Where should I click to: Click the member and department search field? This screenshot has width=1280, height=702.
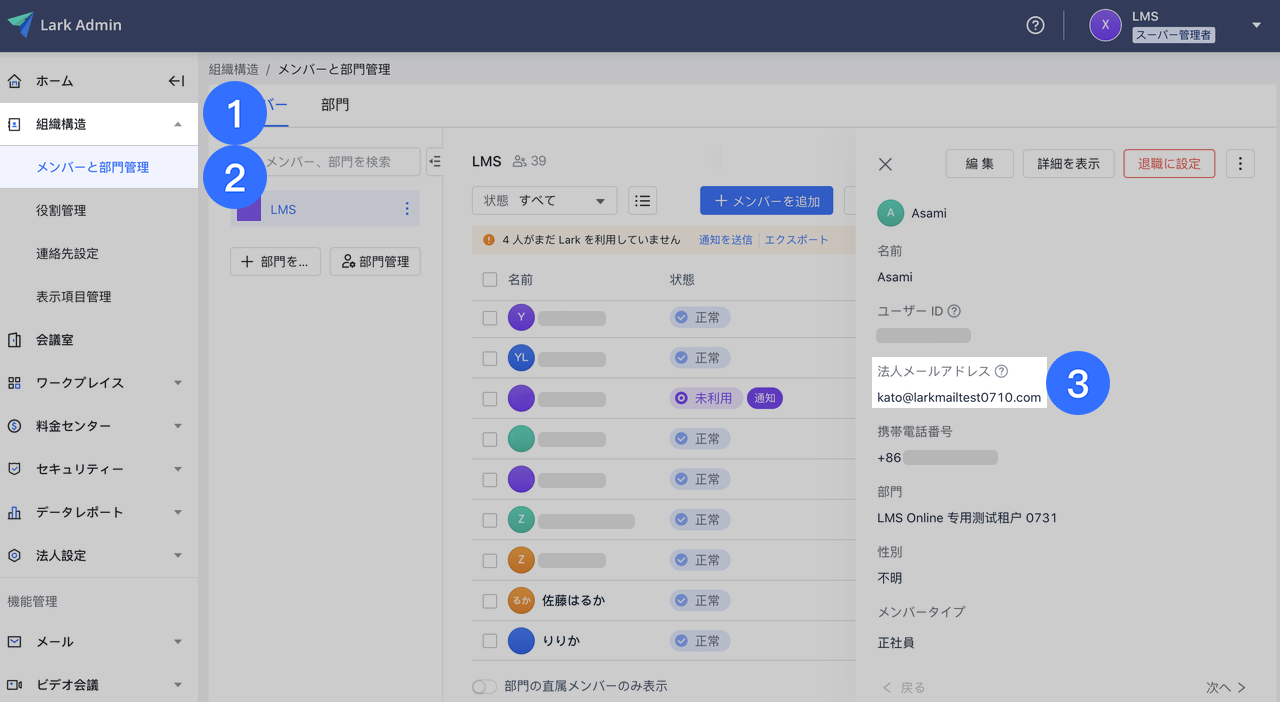coord(335,162)
